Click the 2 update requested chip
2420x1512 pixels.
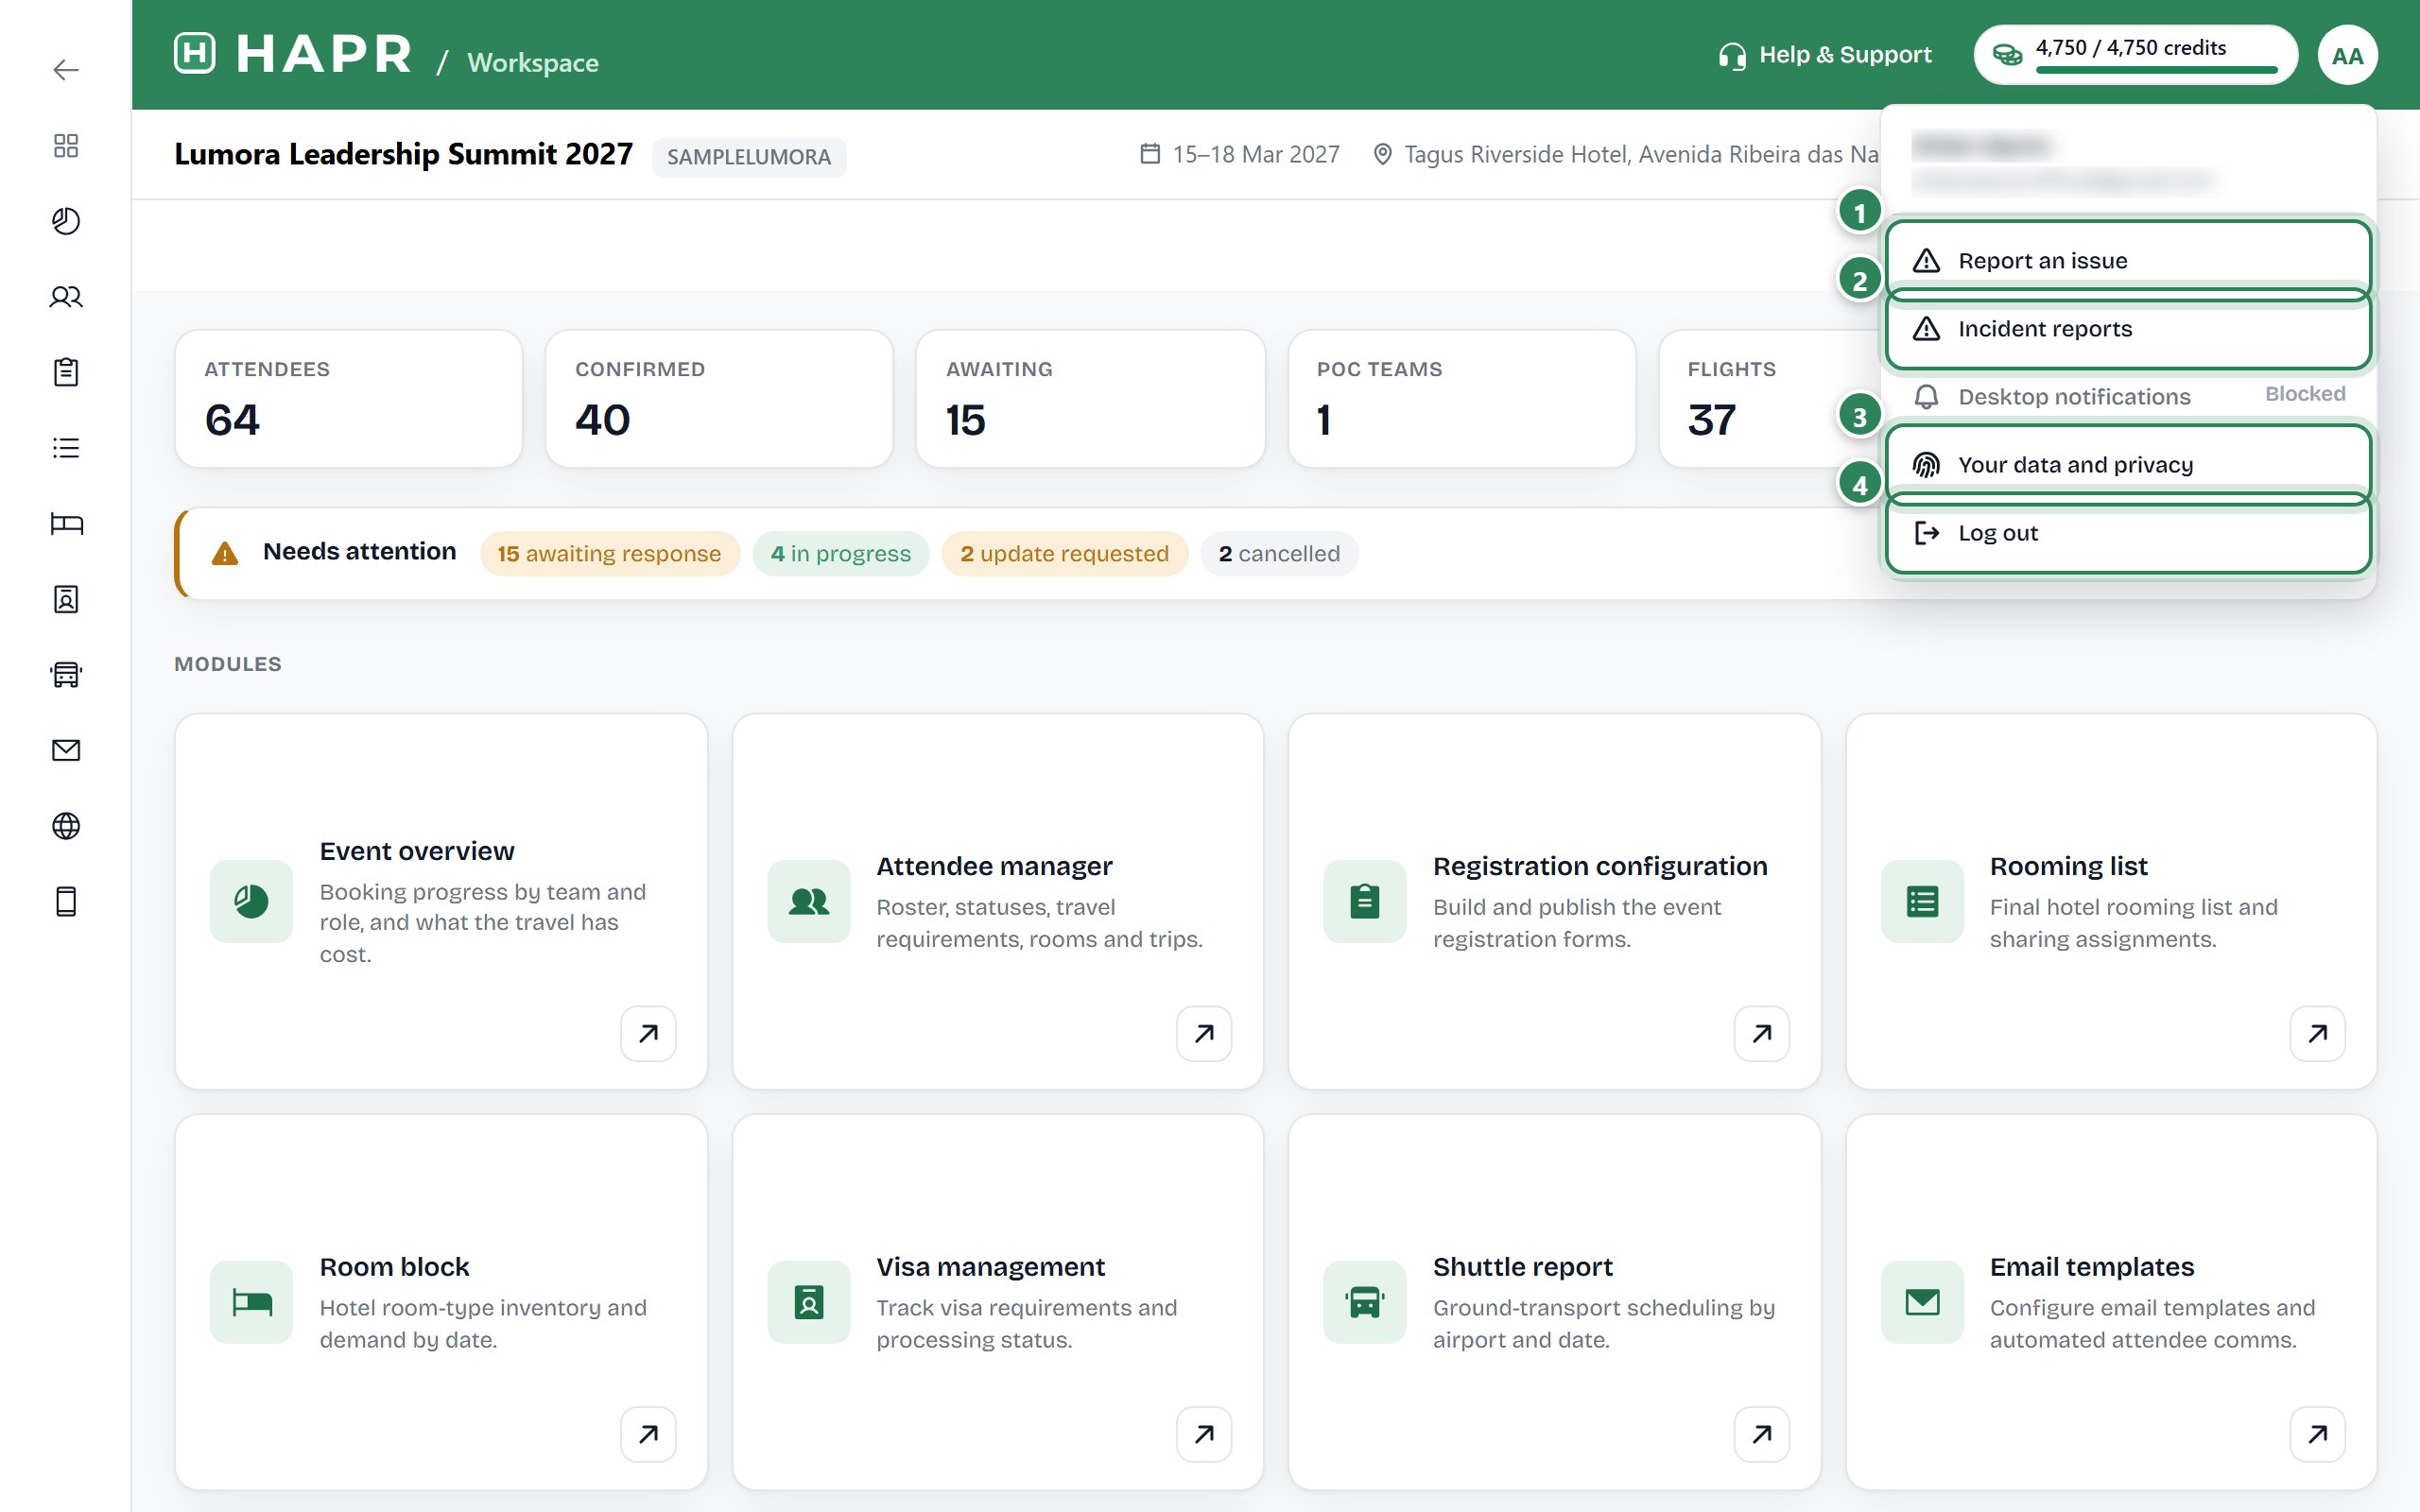coord(1064,554)
